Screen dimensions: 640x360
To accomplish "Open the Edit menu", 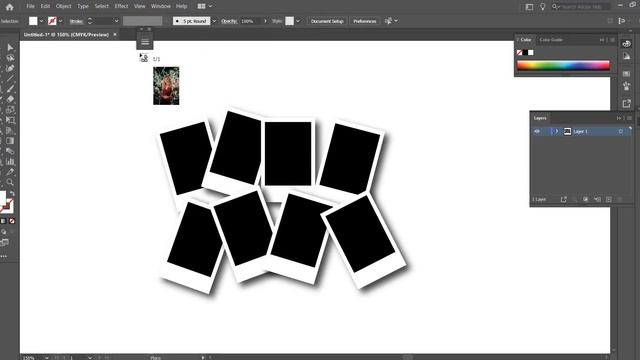I will click(45, 7).
